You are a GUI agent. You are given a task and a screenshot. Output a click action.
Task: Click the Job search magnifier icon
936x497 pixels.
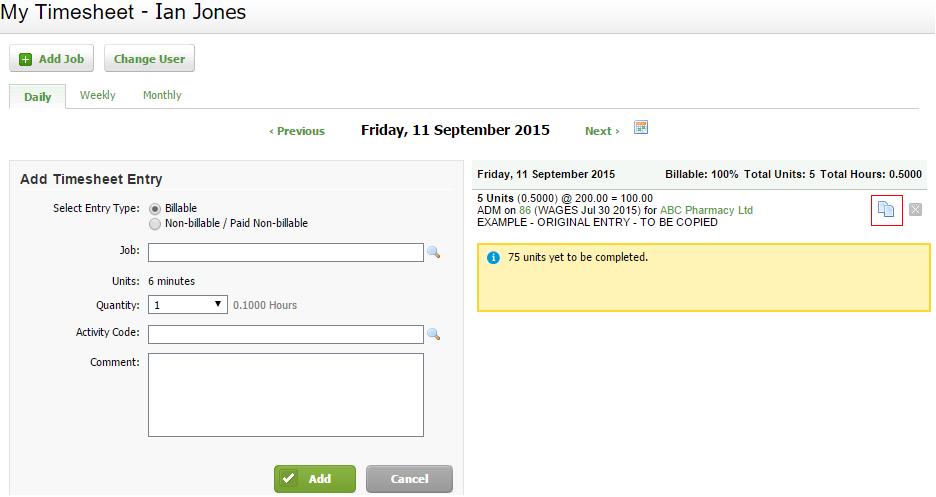pos(433,253)
